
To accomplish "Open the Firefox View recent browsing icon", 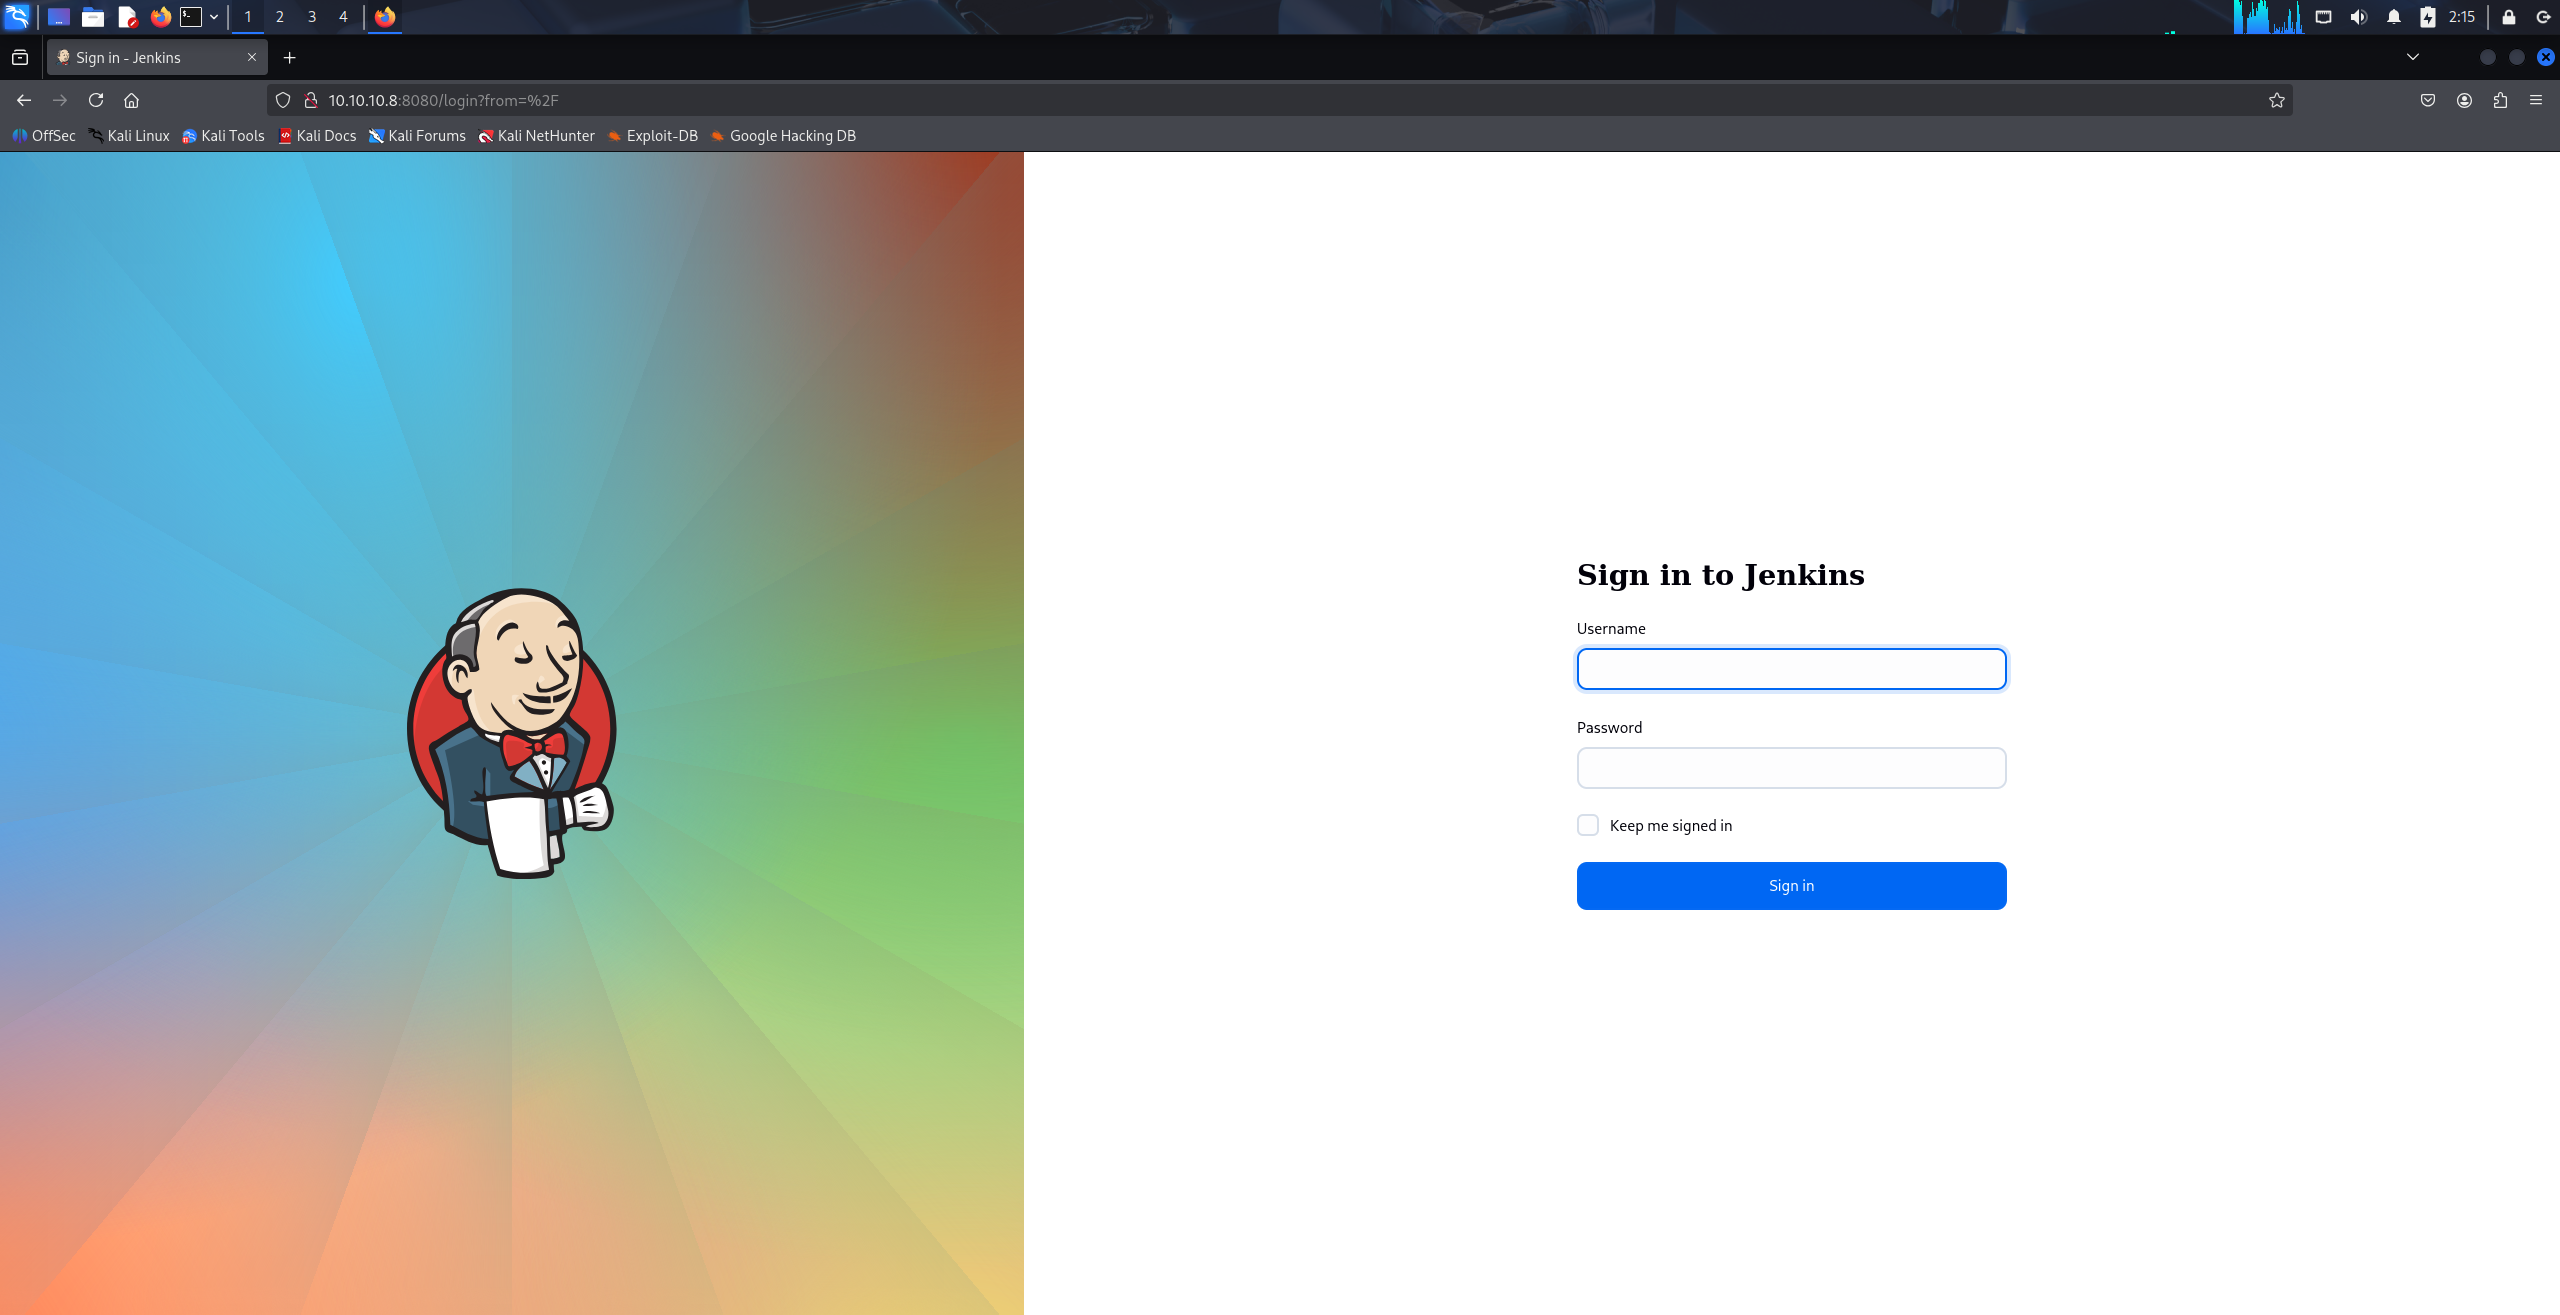I will (20, 58).
